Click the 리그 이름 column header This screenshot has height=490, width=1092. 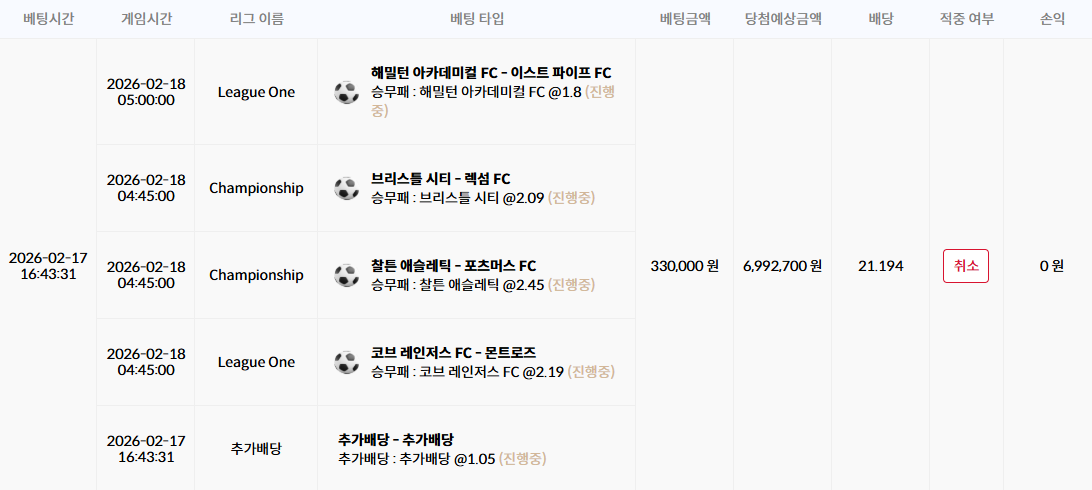pos(256,19)
